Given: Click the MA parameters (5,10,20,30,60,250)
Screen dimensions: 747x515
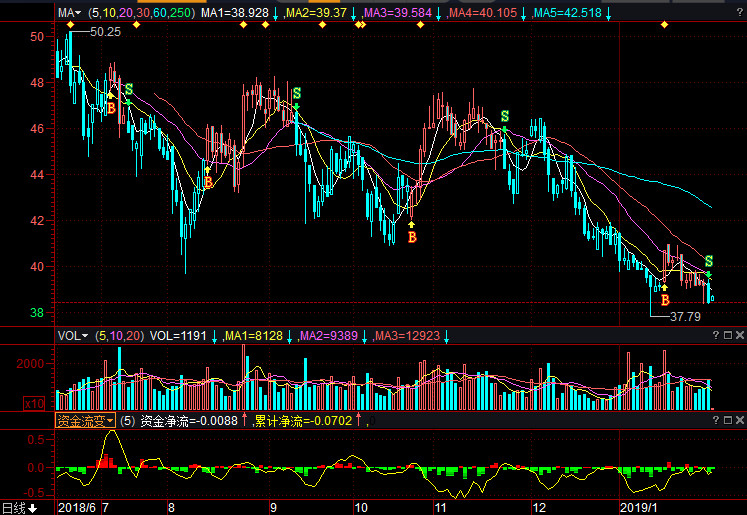Looking at the screenshot, I should tap(140, 13).
